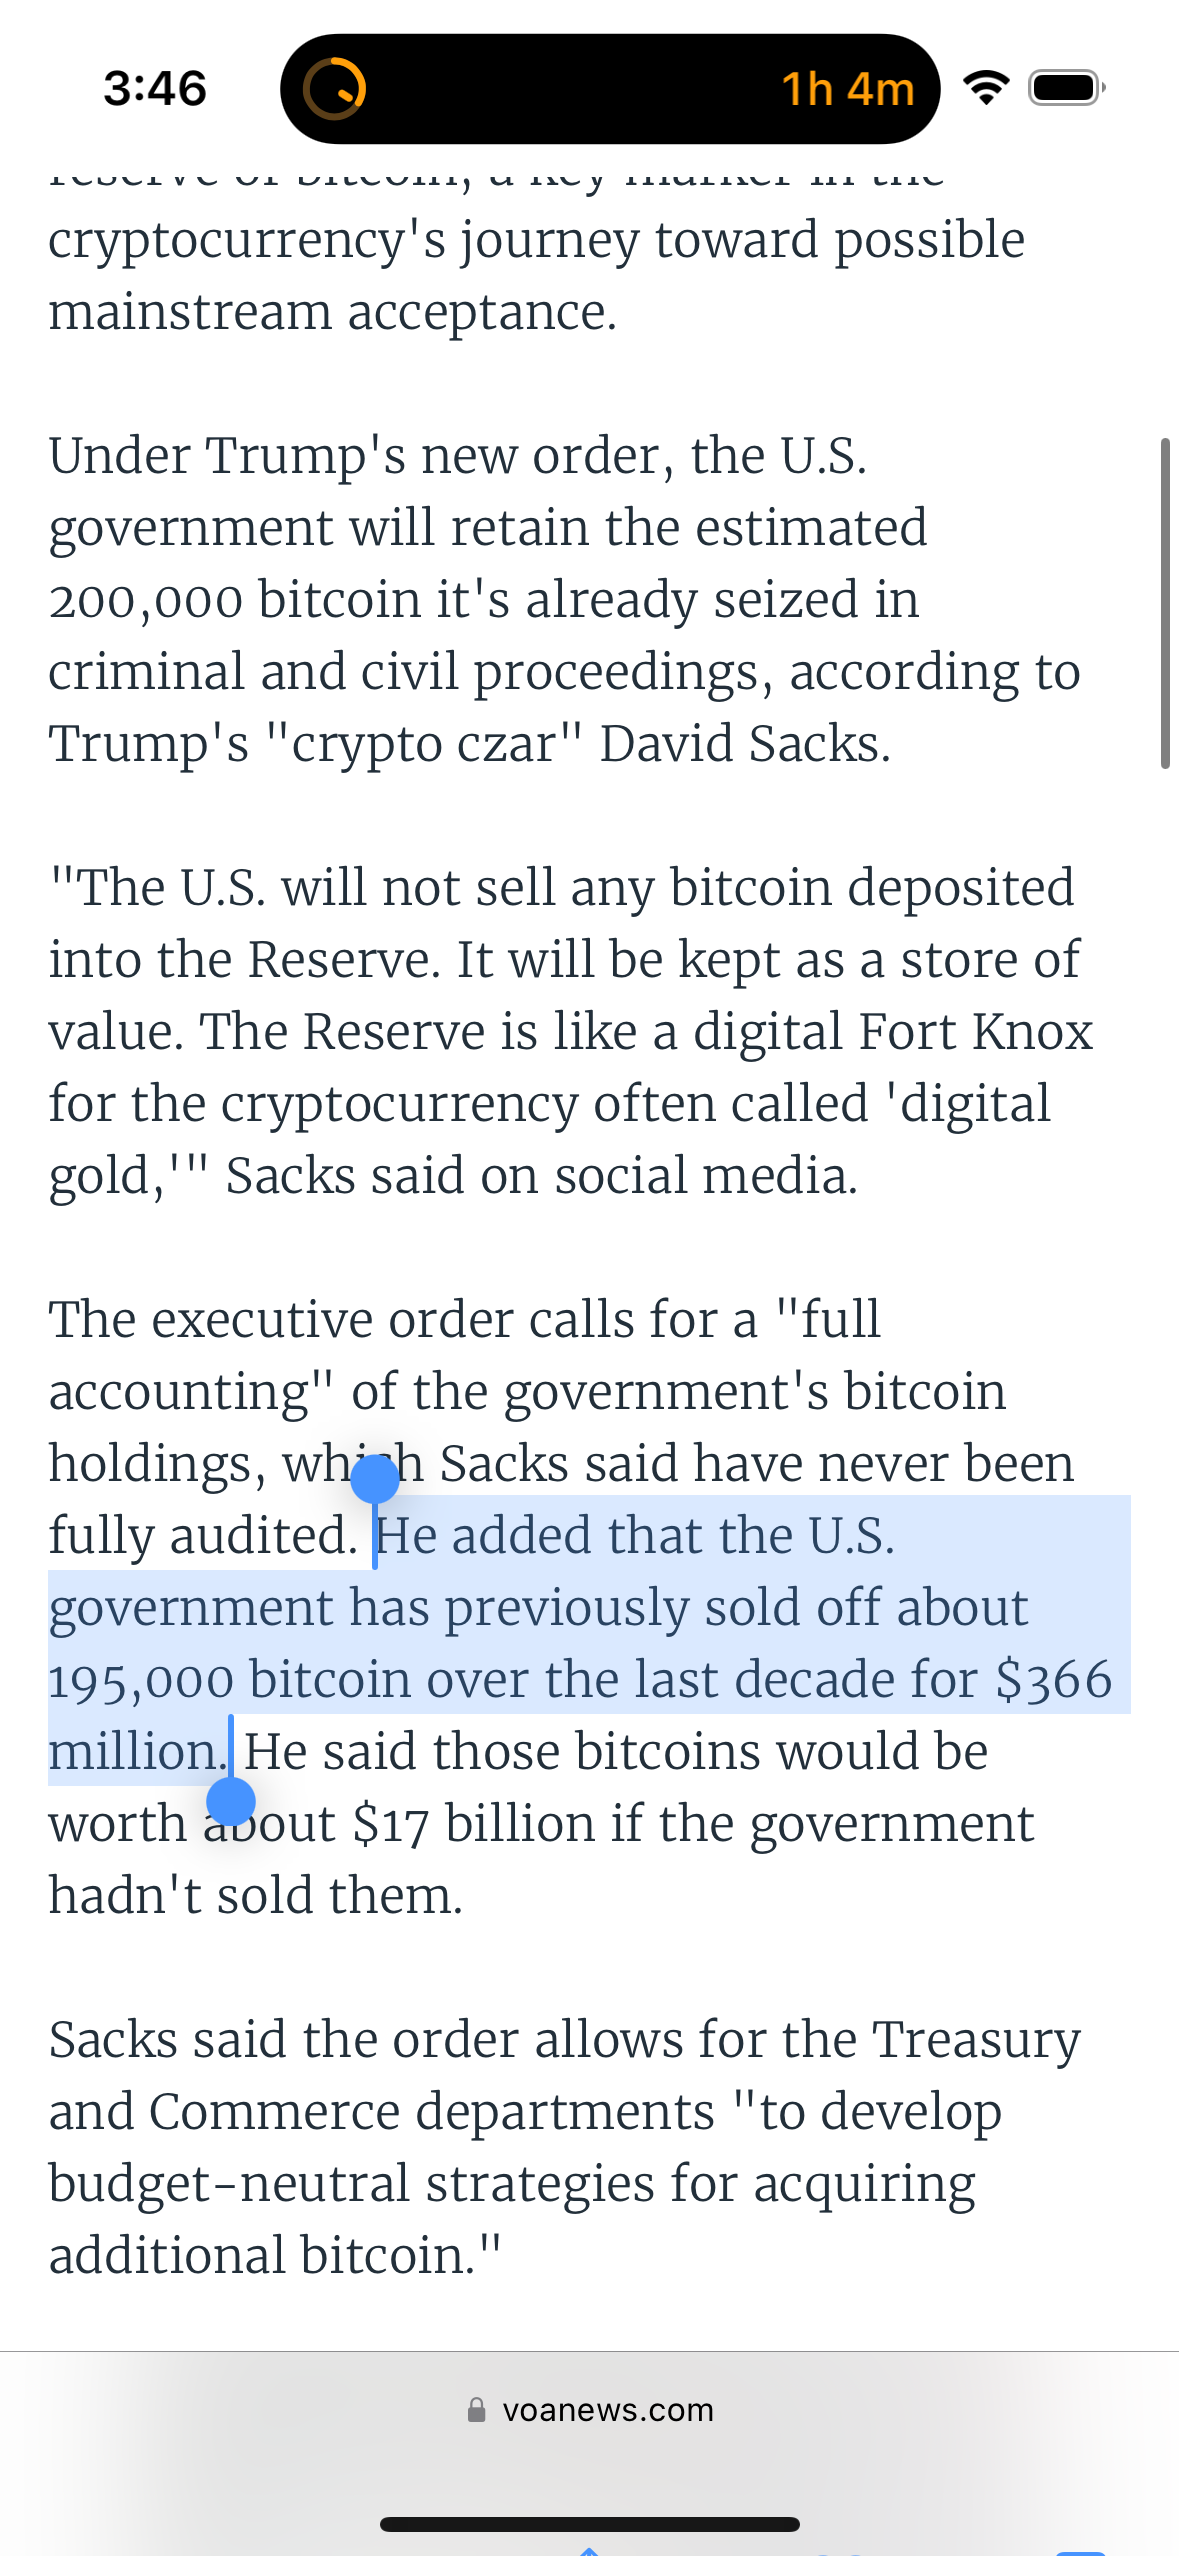Tap the battery indicator icon
The image size is (1179, 2556).
tap(1067, 88)
